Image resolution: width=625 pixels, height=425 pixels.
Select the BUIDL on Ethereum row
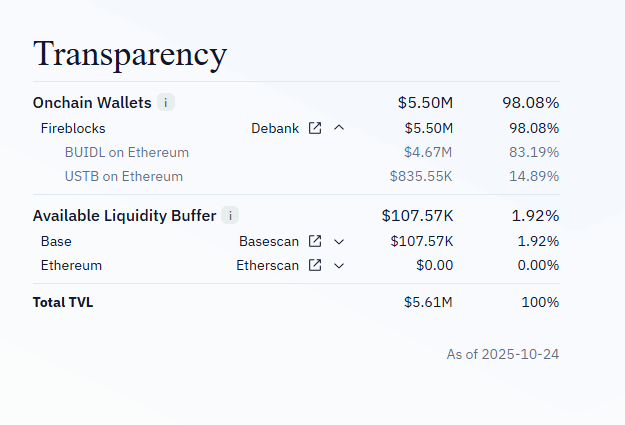[x=127, y=152]
